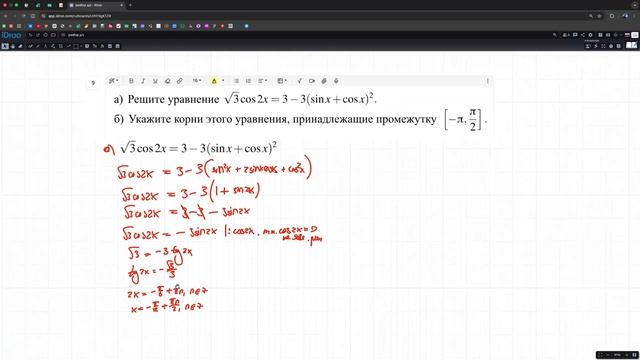The height and width of the screenshot is (360, 640).
Task: Select the cursor pointer tool
Action: pyautogui.click(x=4, y=46)
